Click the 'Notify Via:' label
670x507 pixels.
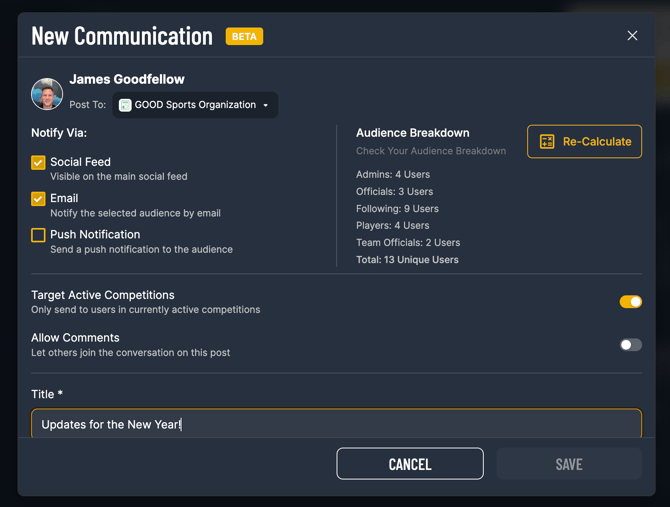[x=59, y=133]
